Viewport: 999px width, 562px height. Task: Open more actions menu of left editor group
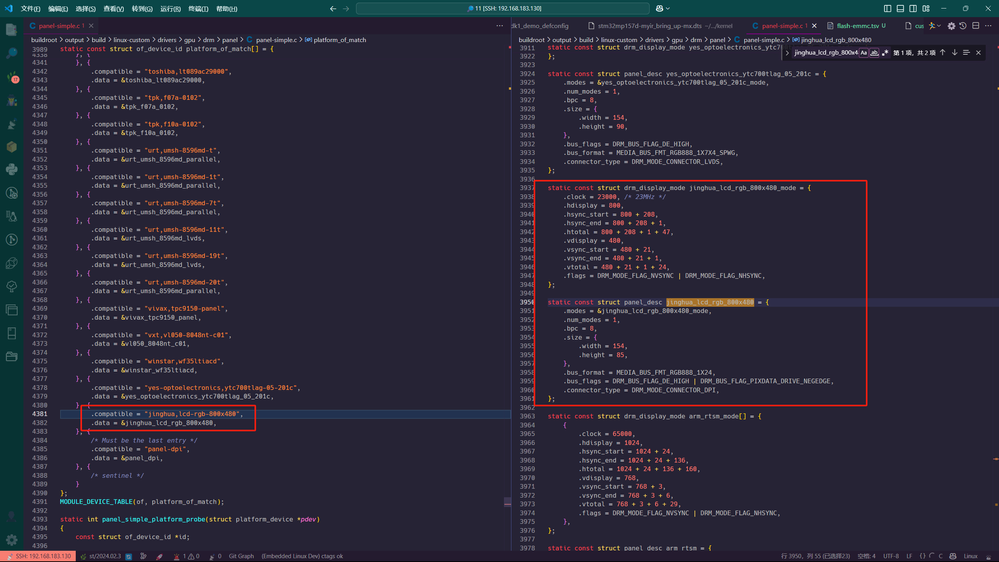tap(500, 26)
